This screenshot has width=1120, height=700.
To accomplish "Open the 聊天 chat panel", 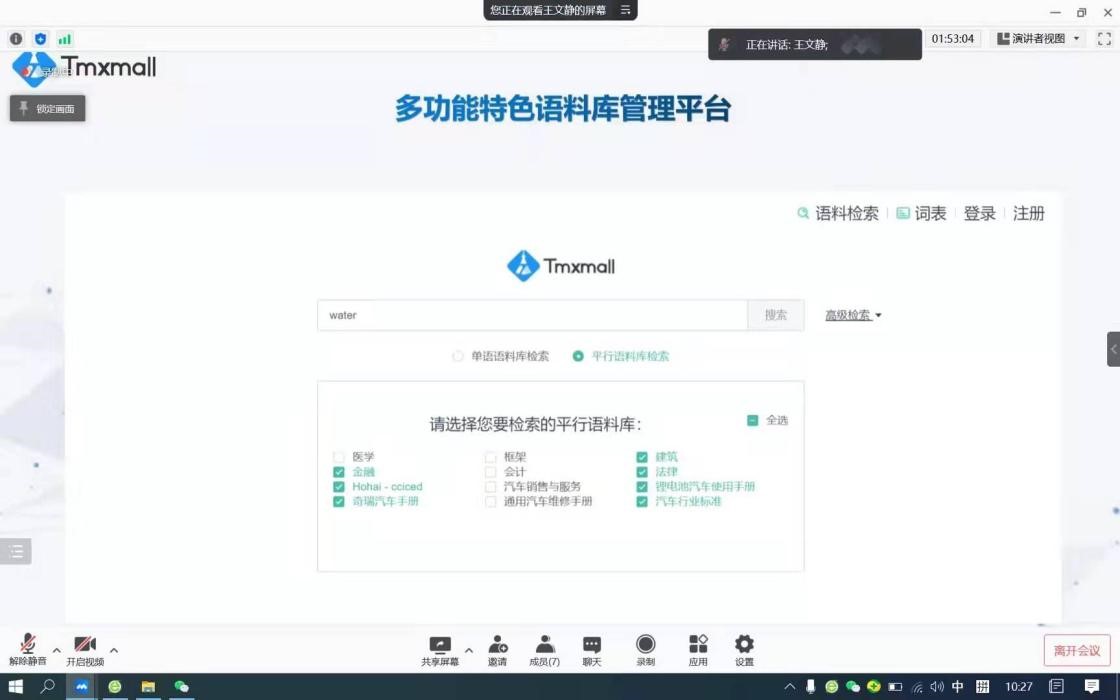I will click(592, 651).
